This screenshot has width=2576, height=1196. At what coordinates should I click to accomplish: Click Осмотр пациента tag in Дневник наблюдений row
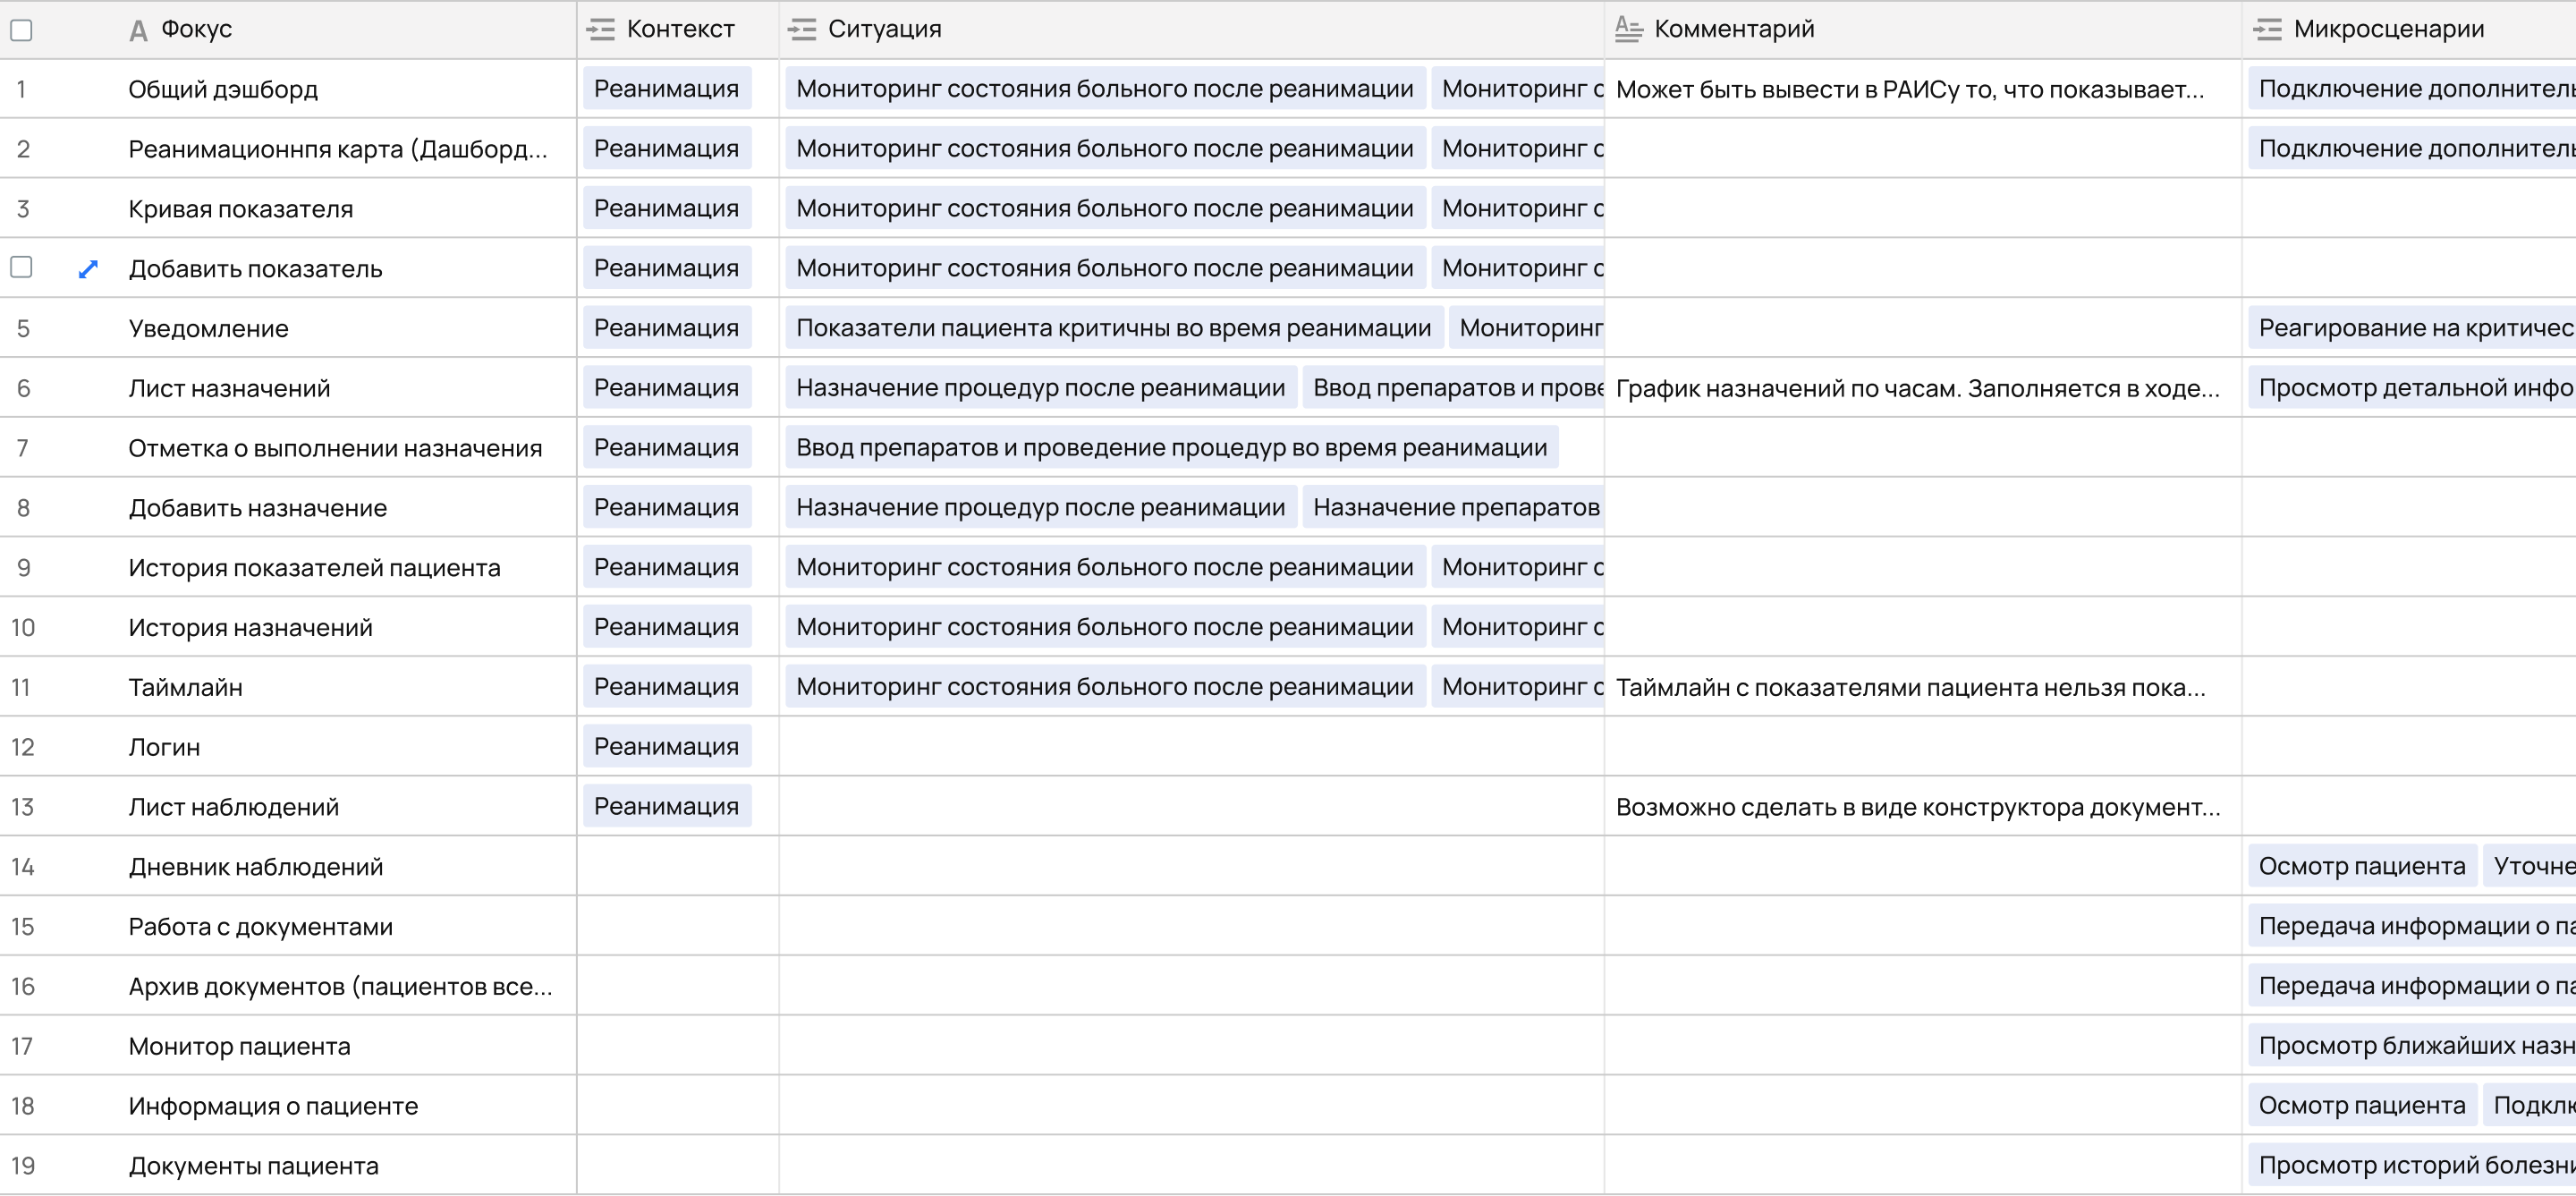click(2361, 866)
